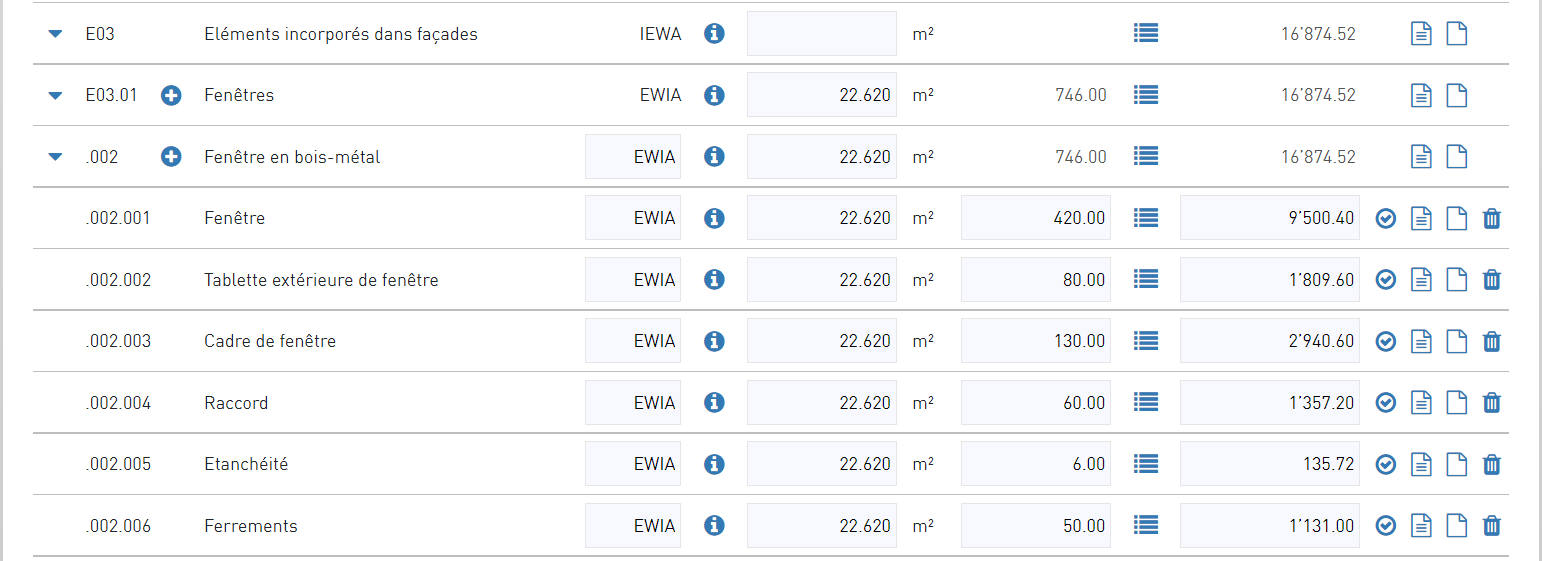
Task: Select the Raccord row label
Action: (236, 403)
